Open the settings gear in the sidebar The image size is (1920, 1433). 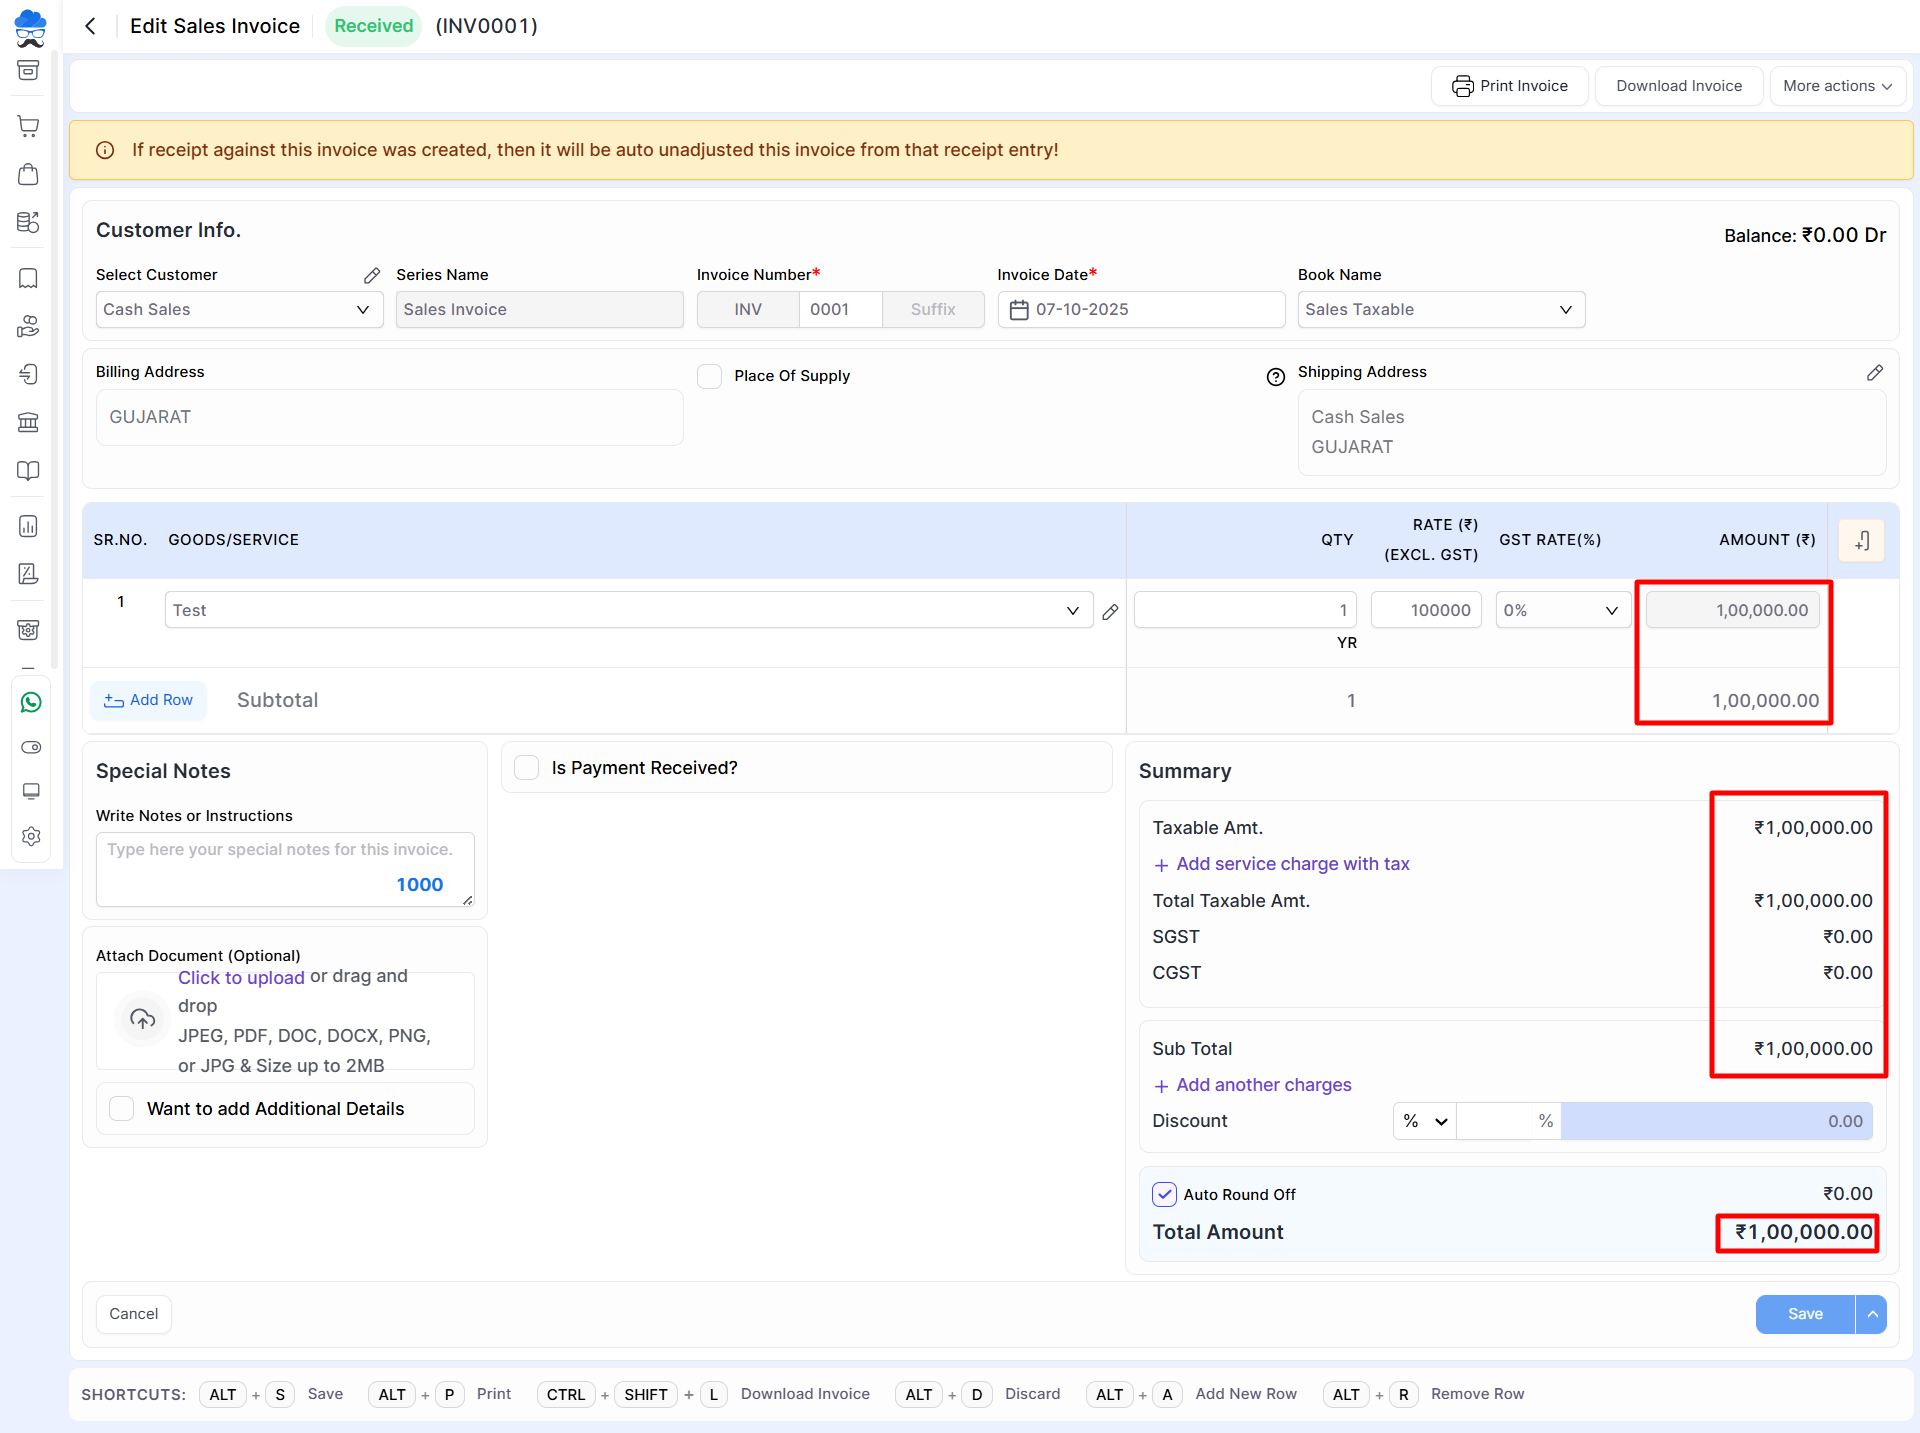click(31, 836)
